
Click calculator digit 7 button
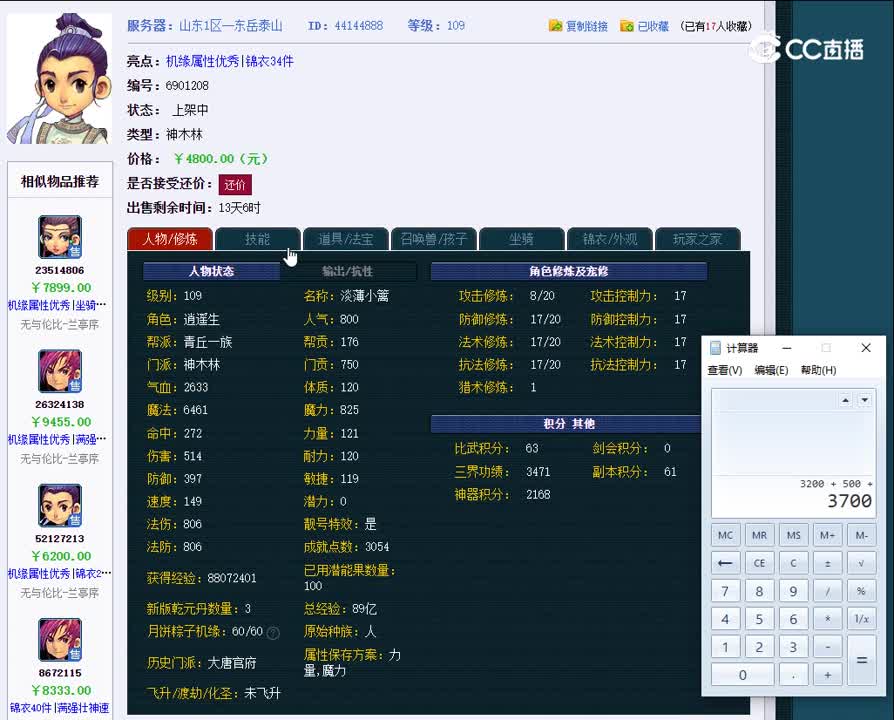(x=725, y=591)
